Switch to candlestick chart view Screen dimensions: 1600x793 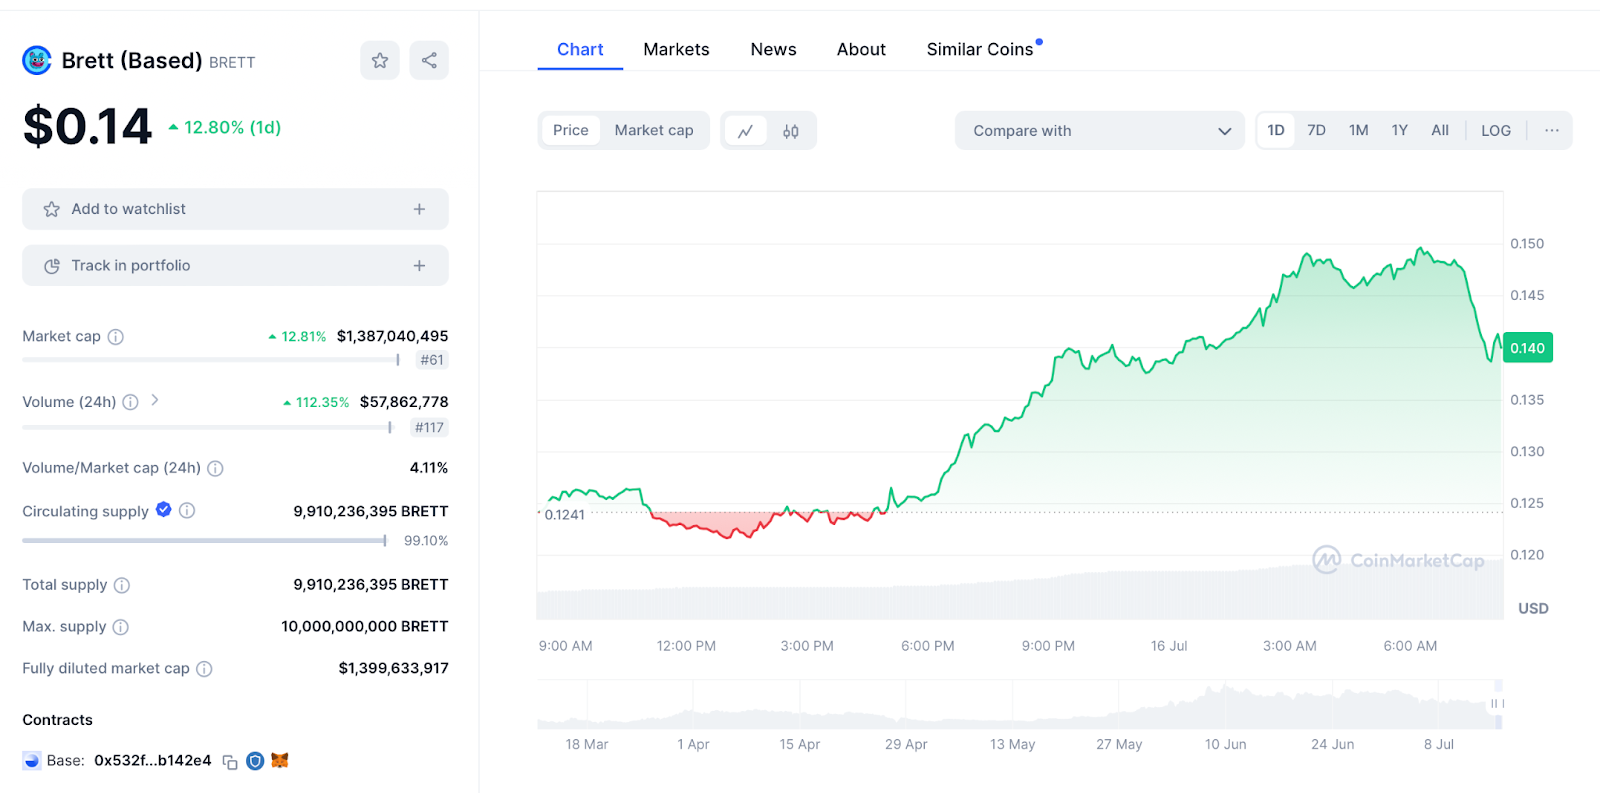[x=791, y=131]
